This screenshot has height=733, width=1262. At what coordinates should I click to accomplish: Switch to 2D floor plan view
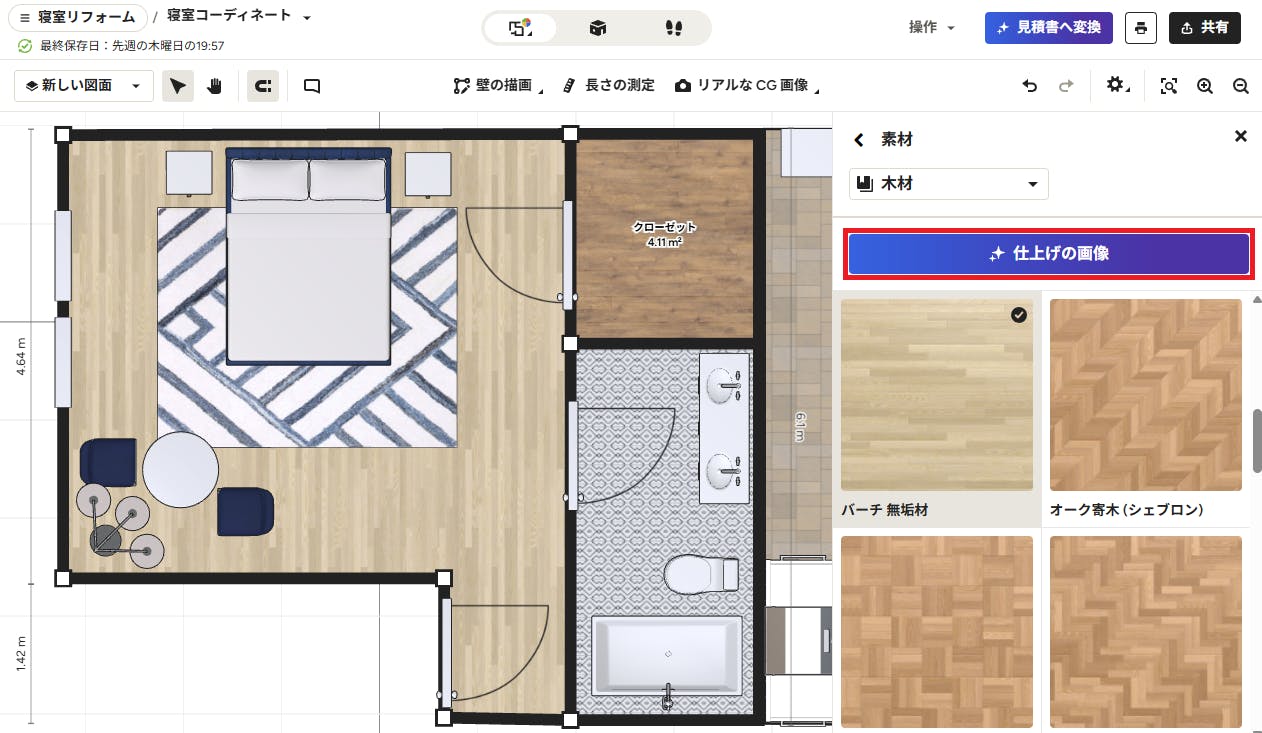pyautogui.click(x=521, y=28)
